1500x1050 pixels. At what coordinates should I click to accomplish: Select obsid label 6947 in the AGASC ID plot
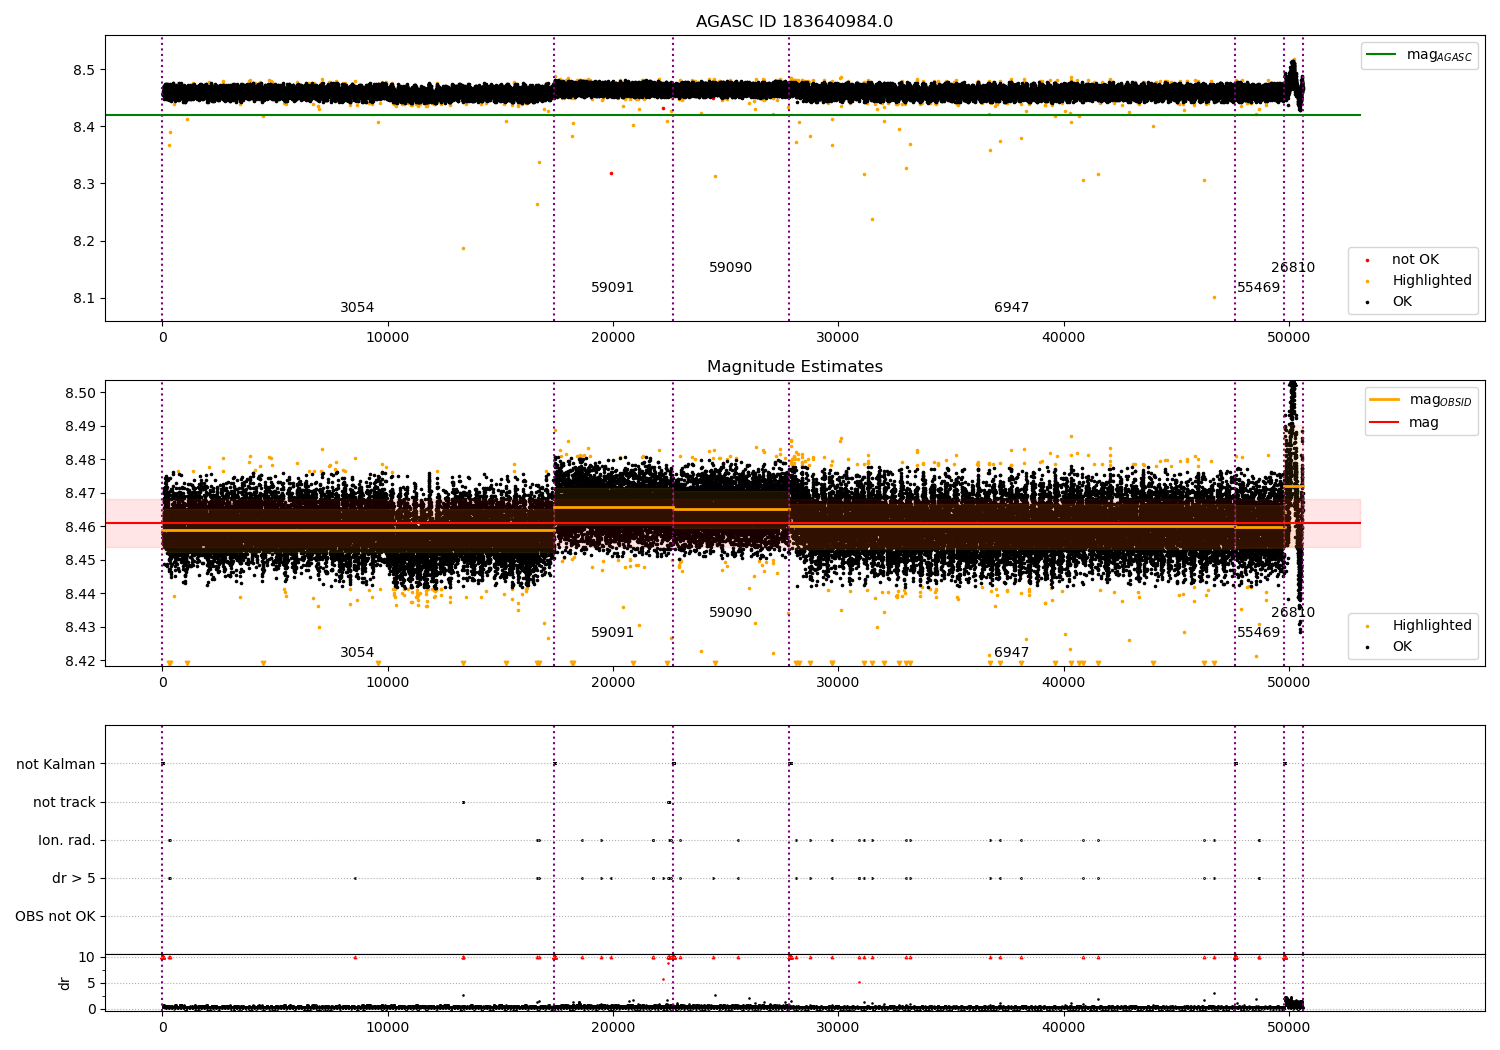(1011, 308)
